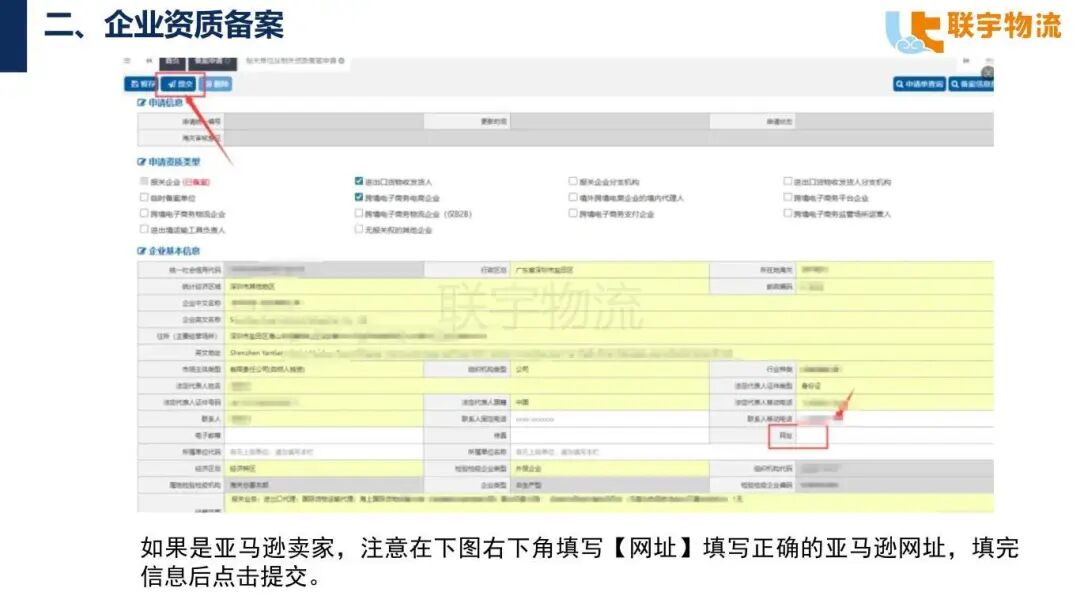This screenshot has width=1080, height=607.
Task: Click the edit icon beside 申请信息 heading
Action: click(x=141, y=103)
